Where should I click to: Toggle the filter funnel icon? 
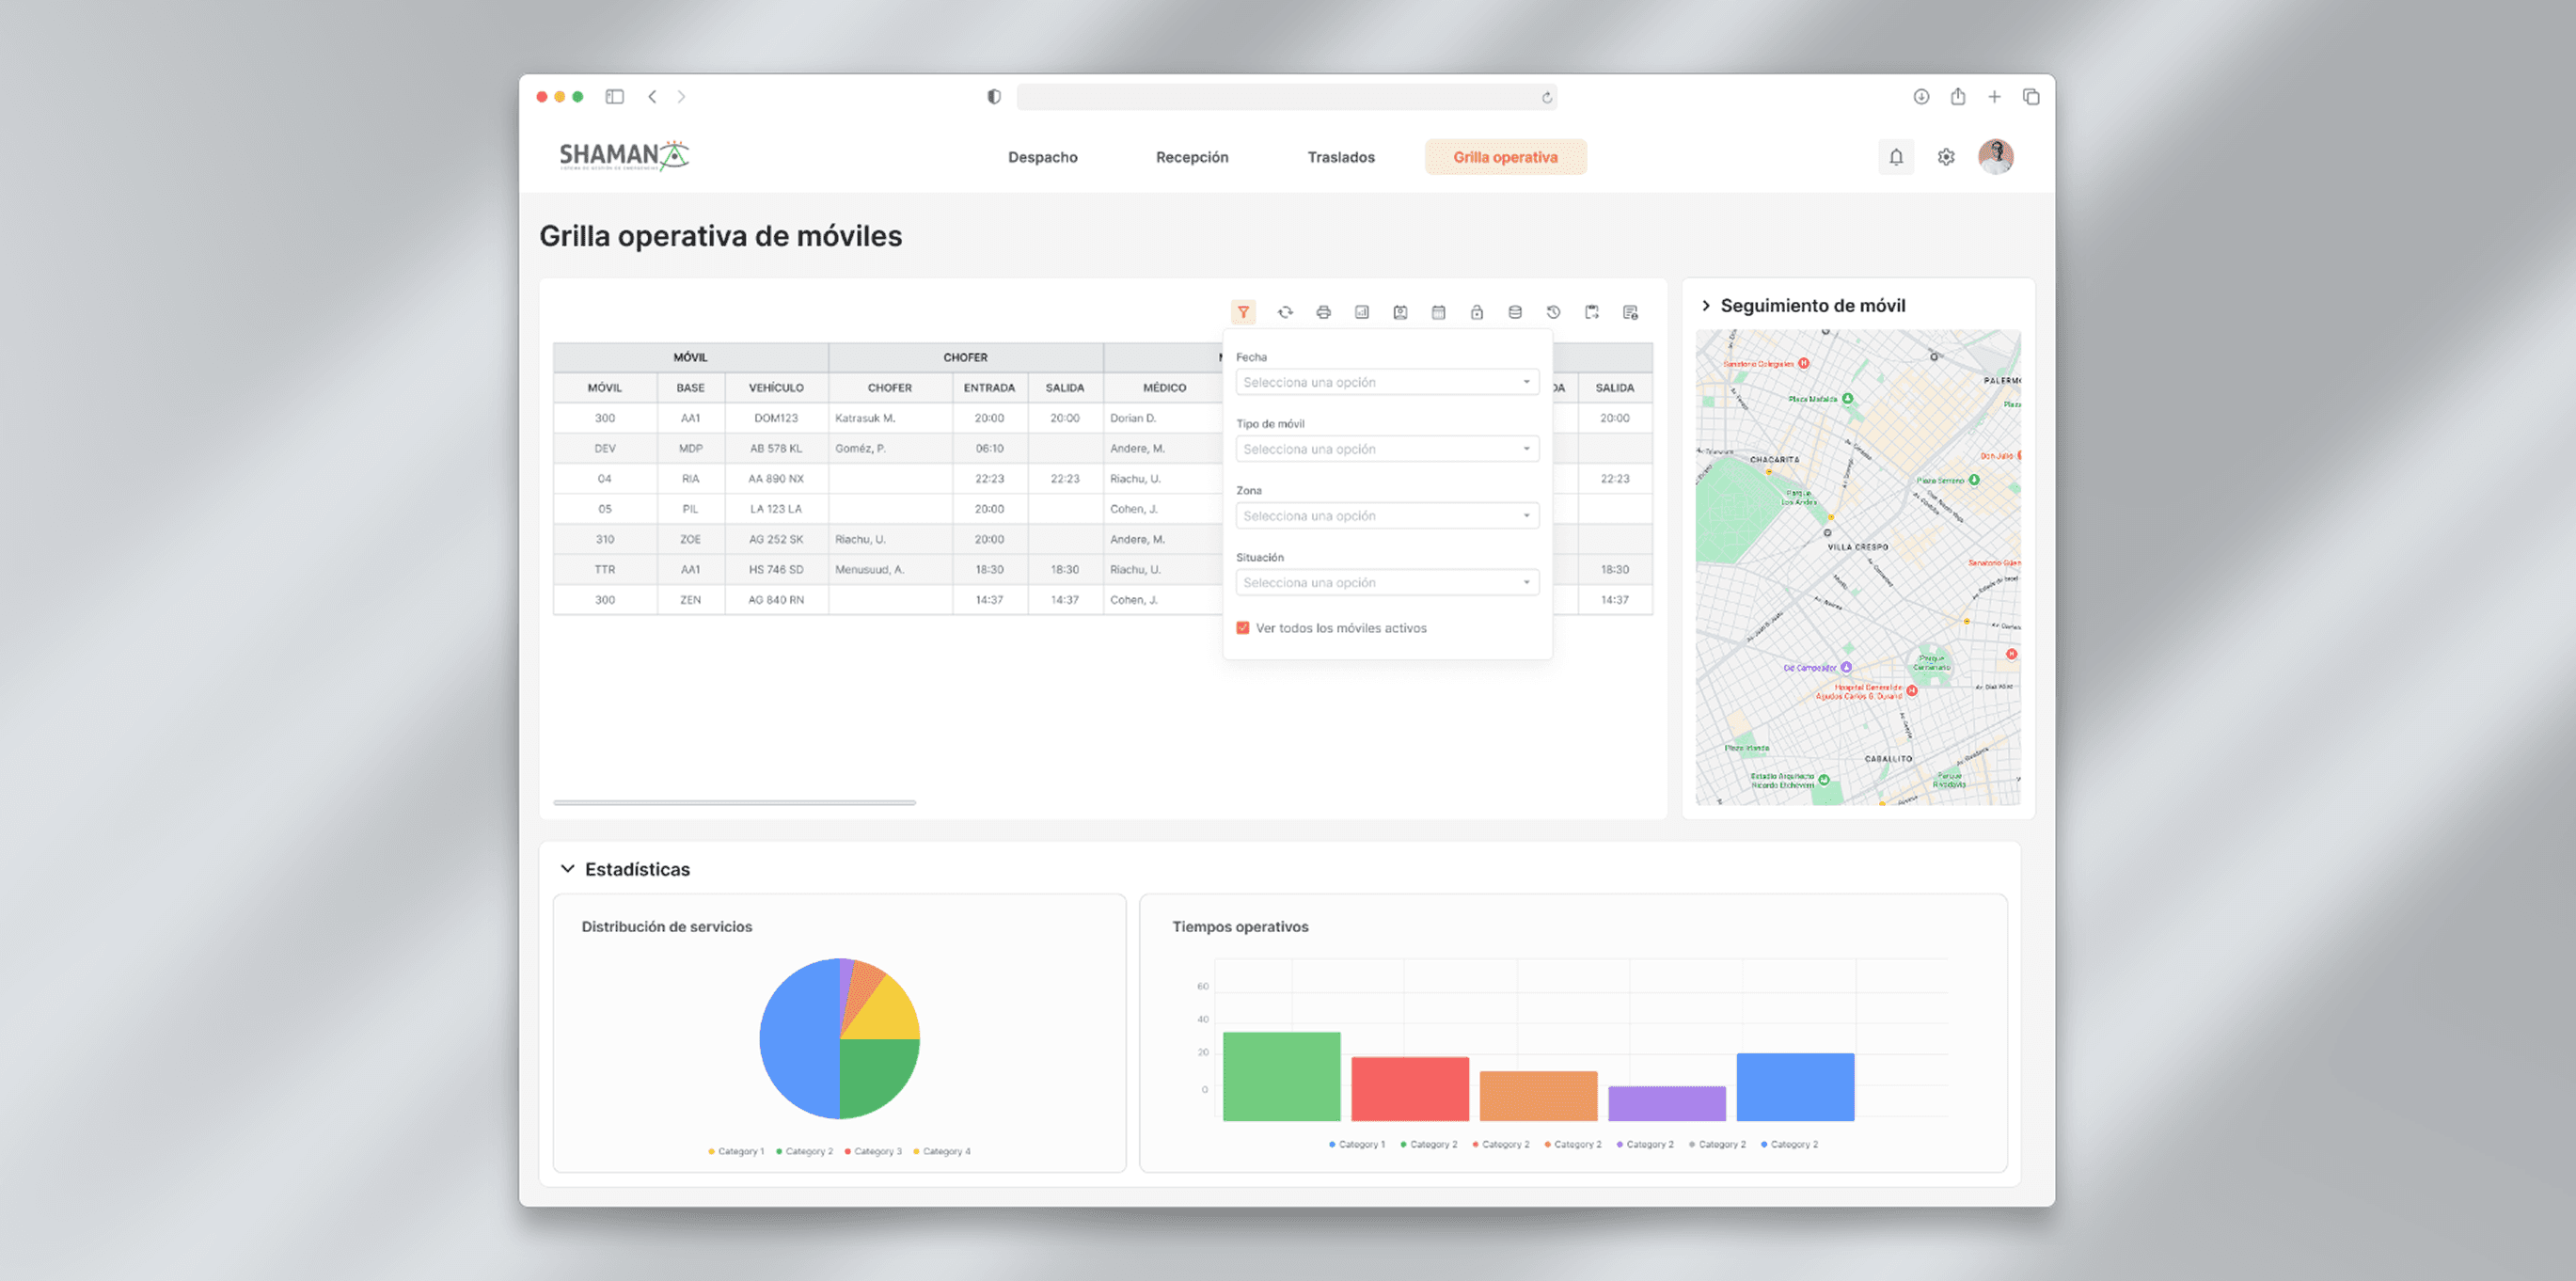coord(1243,312)
